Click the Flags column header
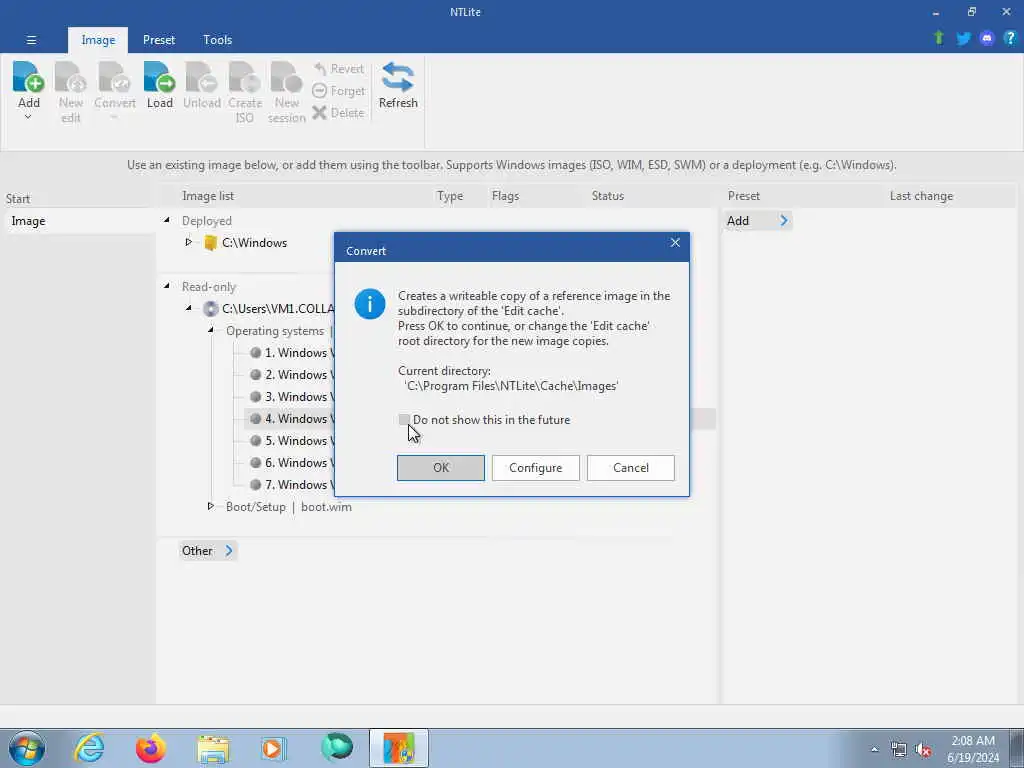 tap(505, 196)
